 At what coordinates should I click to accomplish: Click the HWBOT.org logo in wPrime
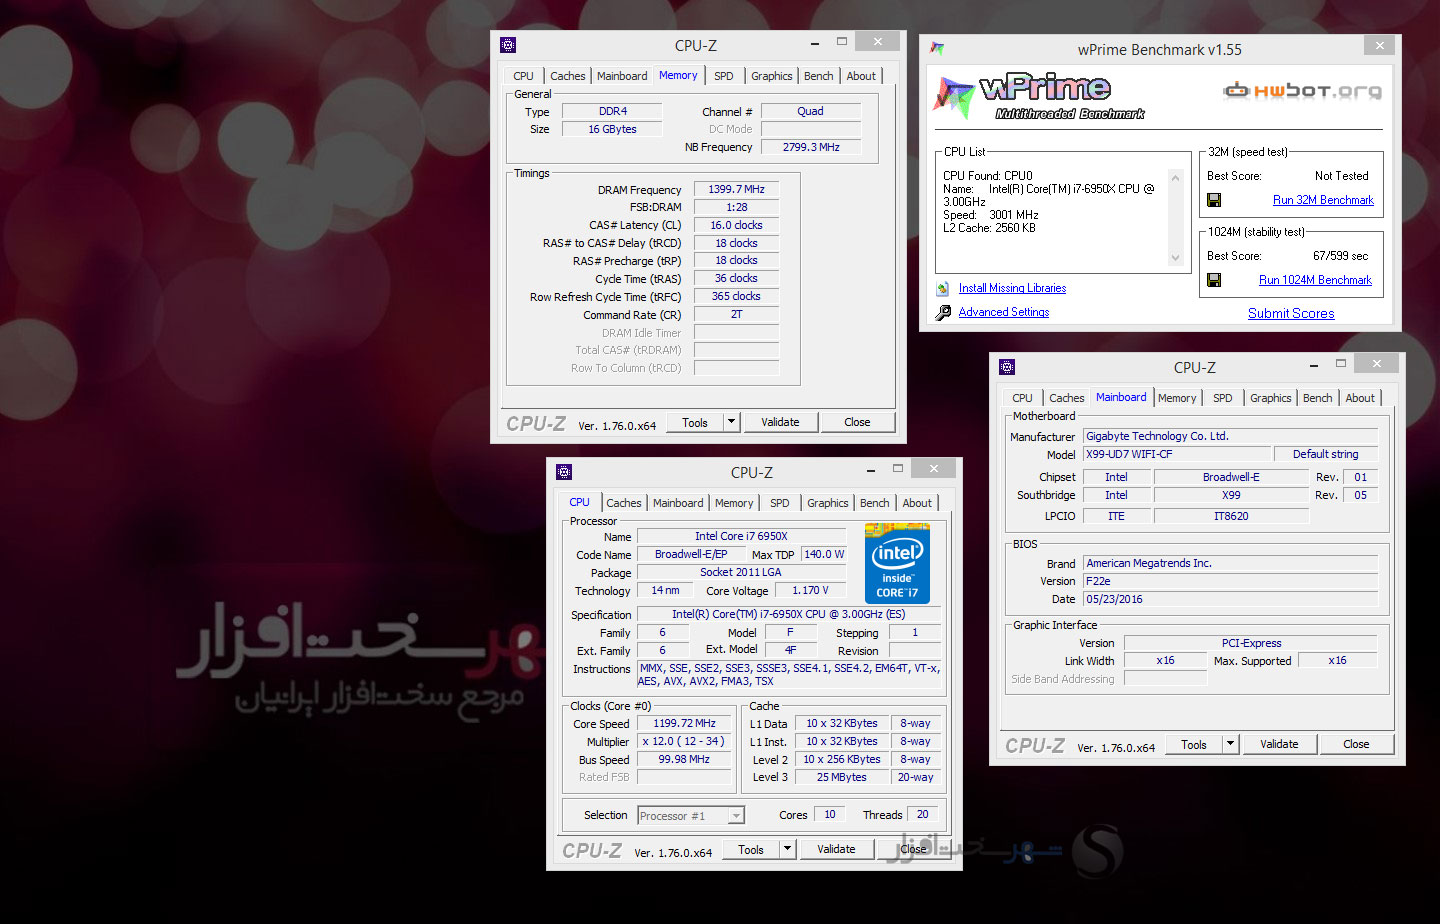[1303, 91]
